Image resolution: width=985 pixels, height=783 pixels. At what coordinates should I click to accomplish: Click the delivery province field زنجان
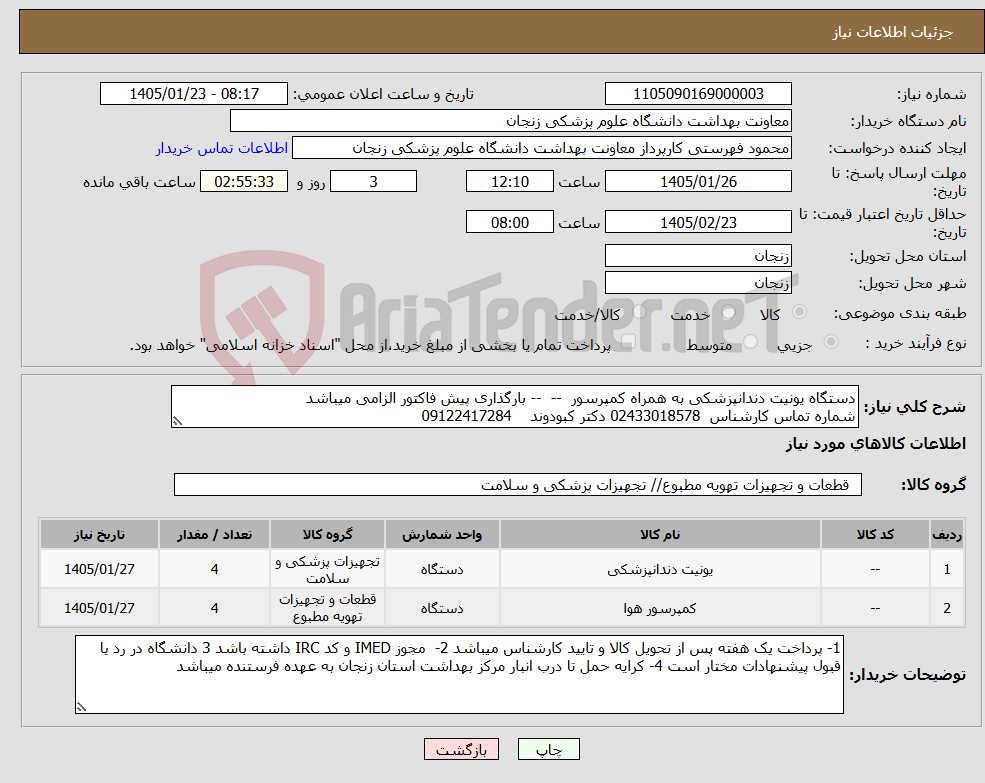click(x=698, y=256)
